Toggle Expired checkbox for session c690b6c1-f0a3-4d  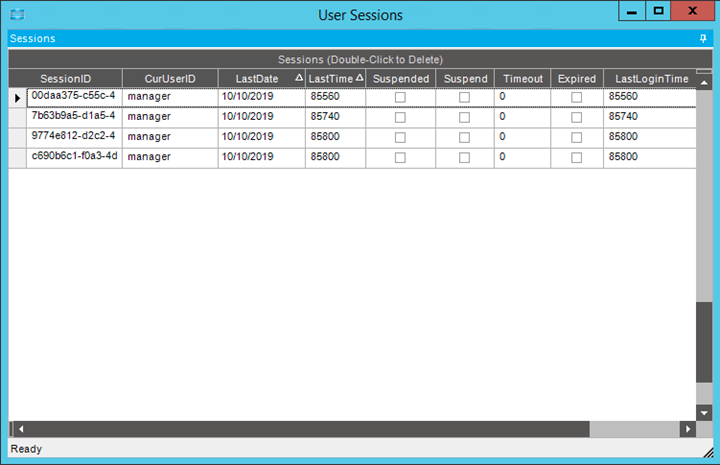point(576,158)
